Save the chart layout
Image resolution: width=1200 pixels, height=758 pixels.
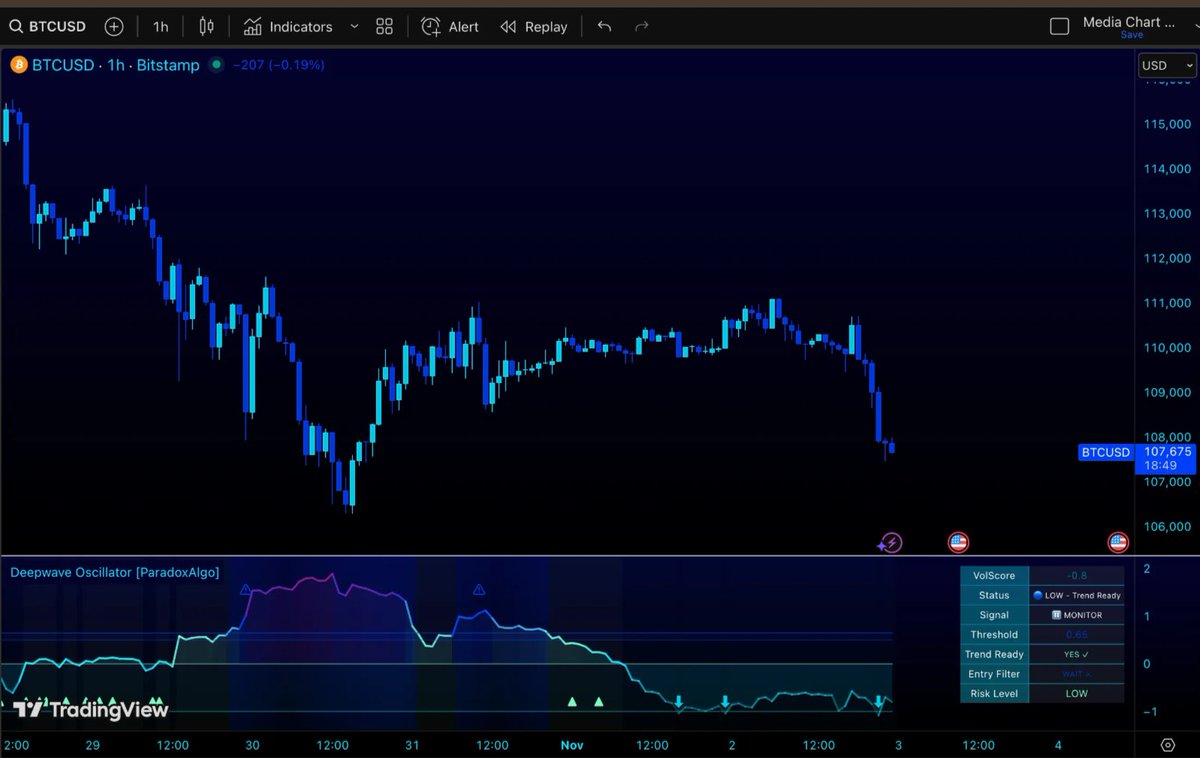pyautogui.click(x=1132, y=35)
